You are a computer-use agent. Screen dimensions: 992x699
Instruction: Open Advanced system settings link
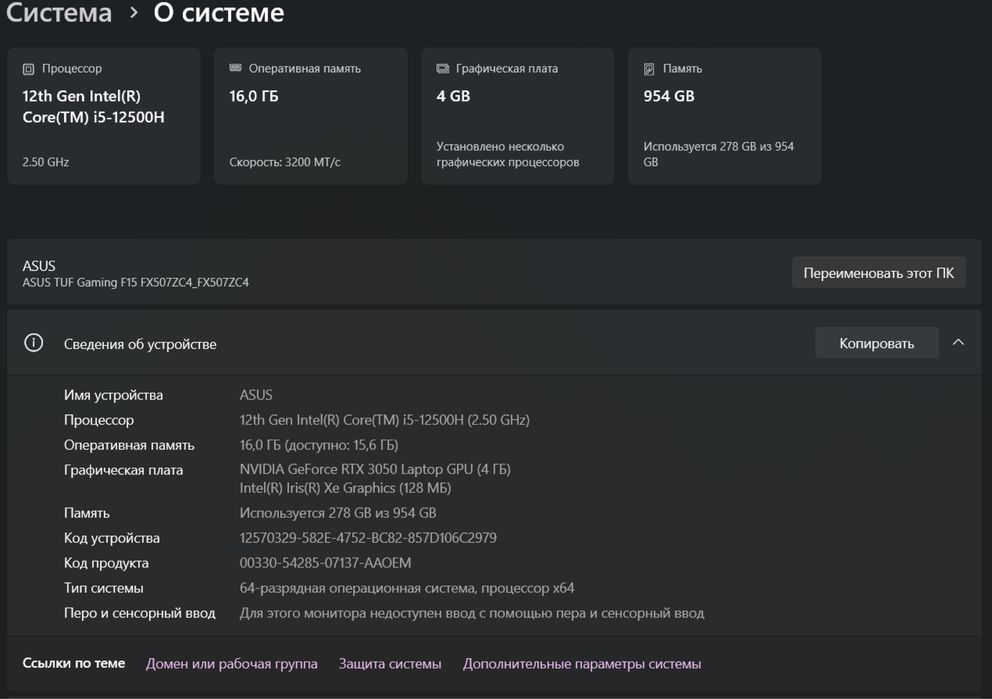[x=582, y=664]
